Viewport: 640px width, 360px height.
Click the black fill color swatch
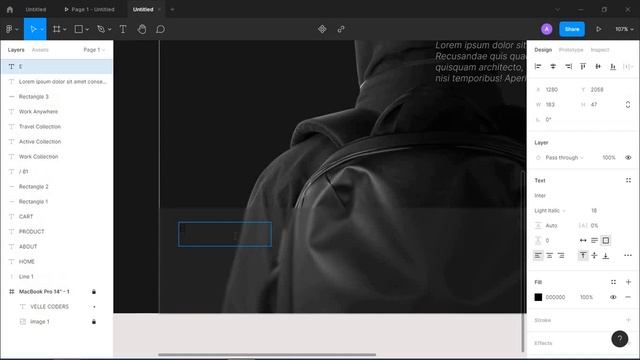click(538, 297)
